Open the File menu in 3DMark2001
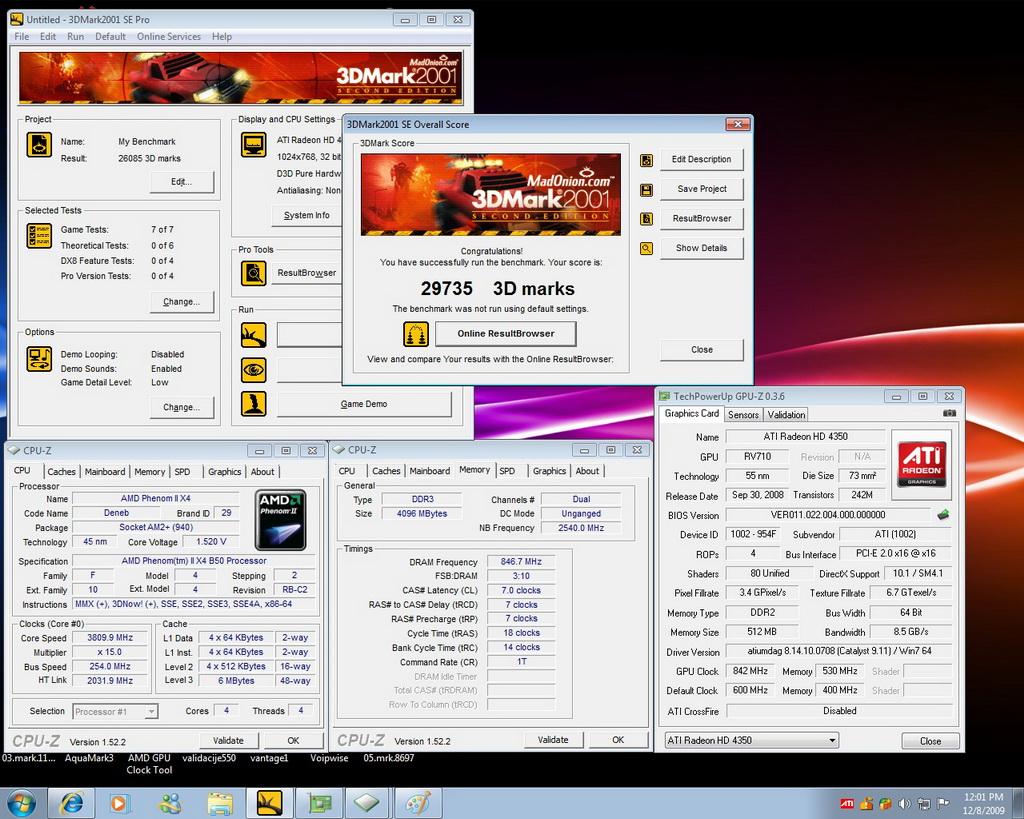The image size is (1024, 819). click(22, 37)
